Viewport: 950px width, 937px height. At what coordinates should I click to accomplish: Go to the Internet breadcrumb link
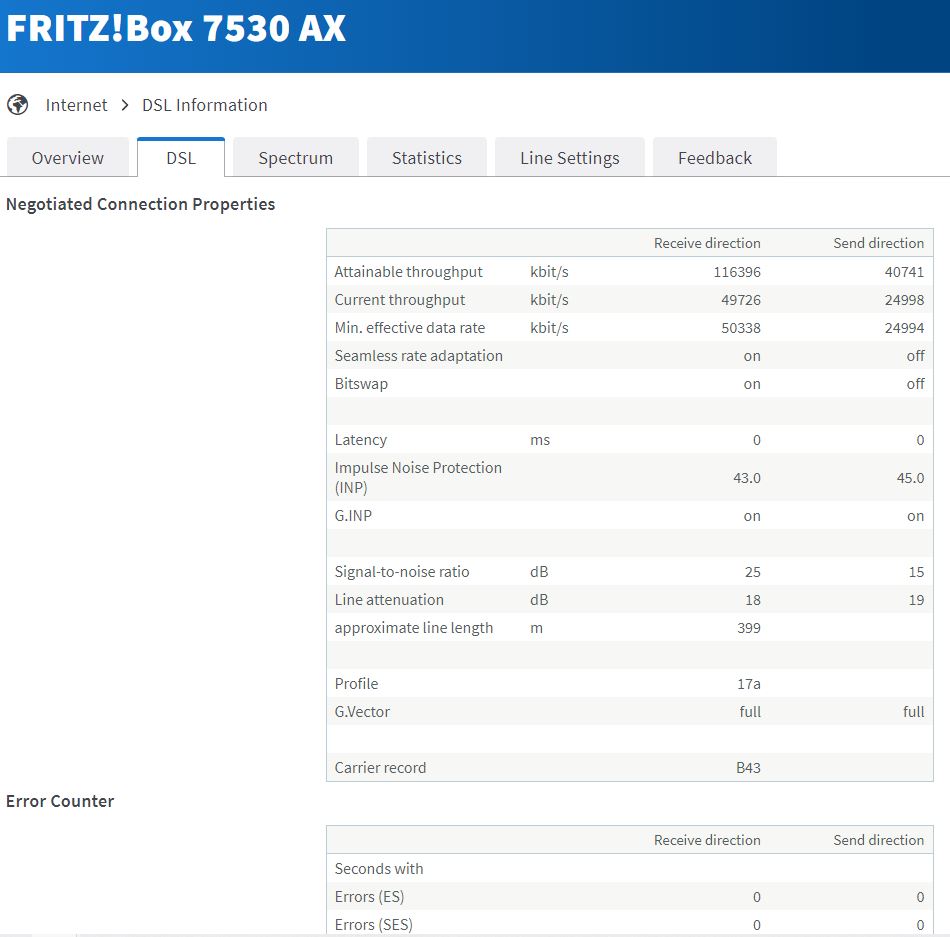tap(76, 105)
